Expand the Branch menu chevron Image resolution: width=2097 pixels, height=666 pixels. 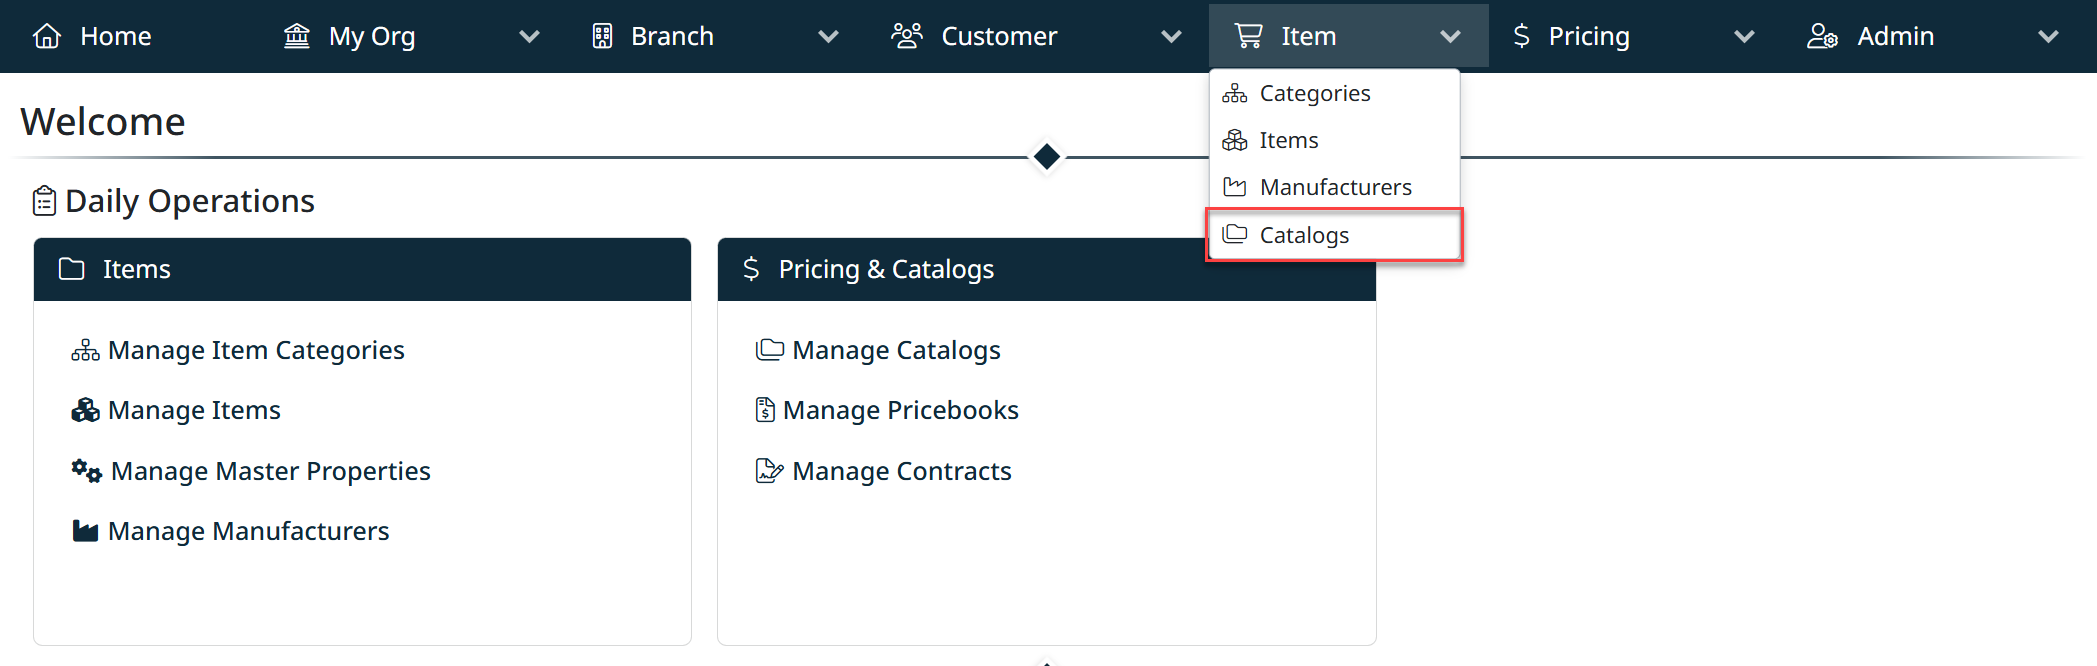tap(828, 37)
